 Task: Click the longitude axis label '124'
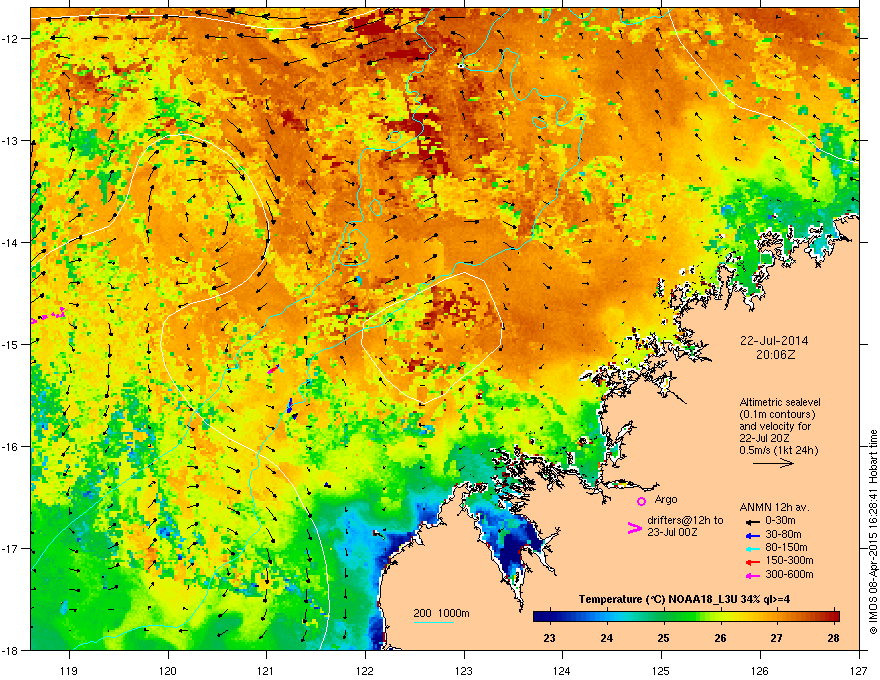(x=562, y=670)
